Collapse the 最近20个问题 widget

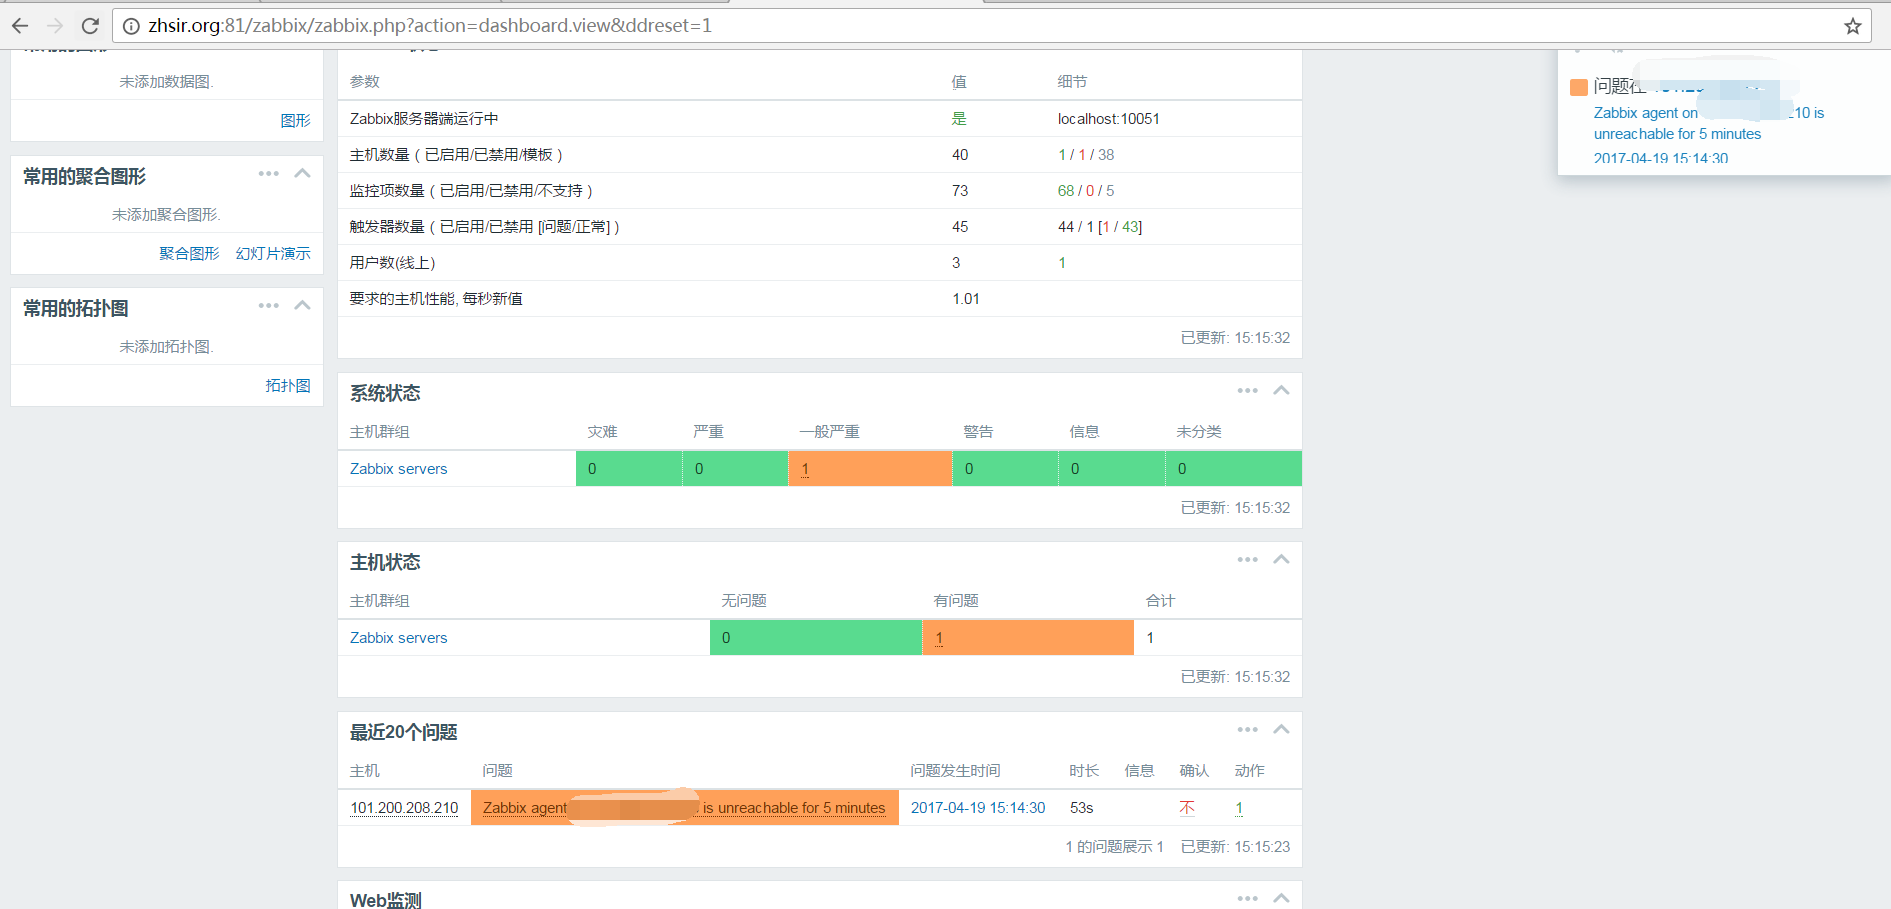click(x=1281, y=730)
